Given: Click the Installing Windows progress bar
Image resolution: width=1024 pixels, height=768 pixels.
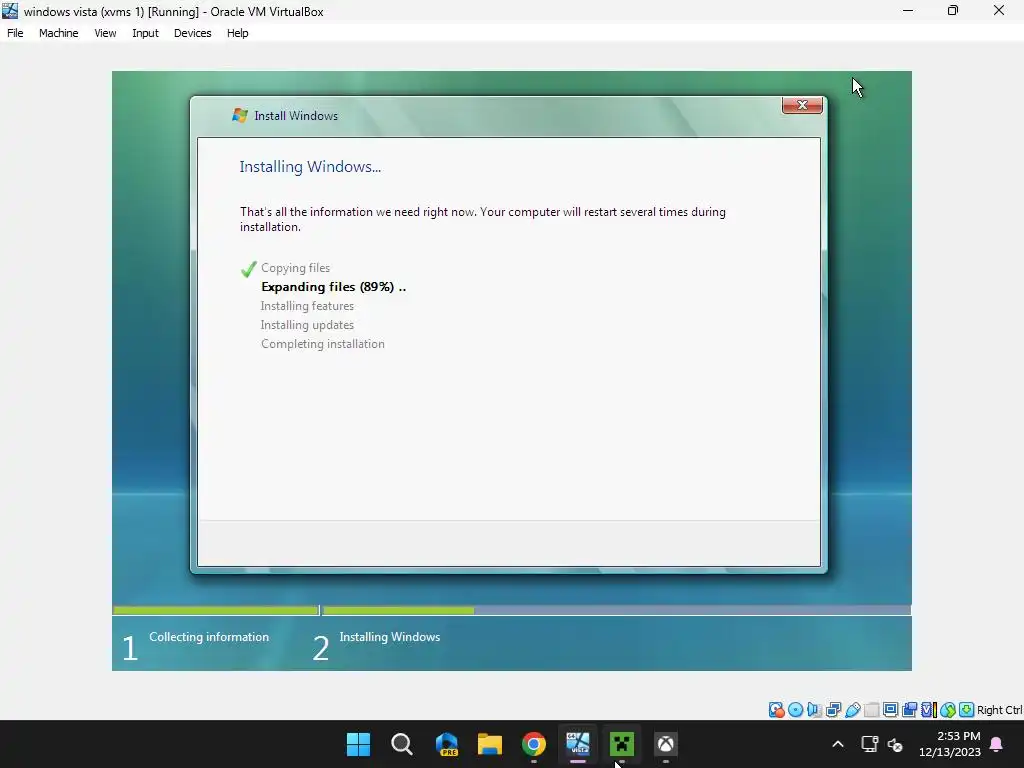Looking at the screenshot, I should coord(616,611).
